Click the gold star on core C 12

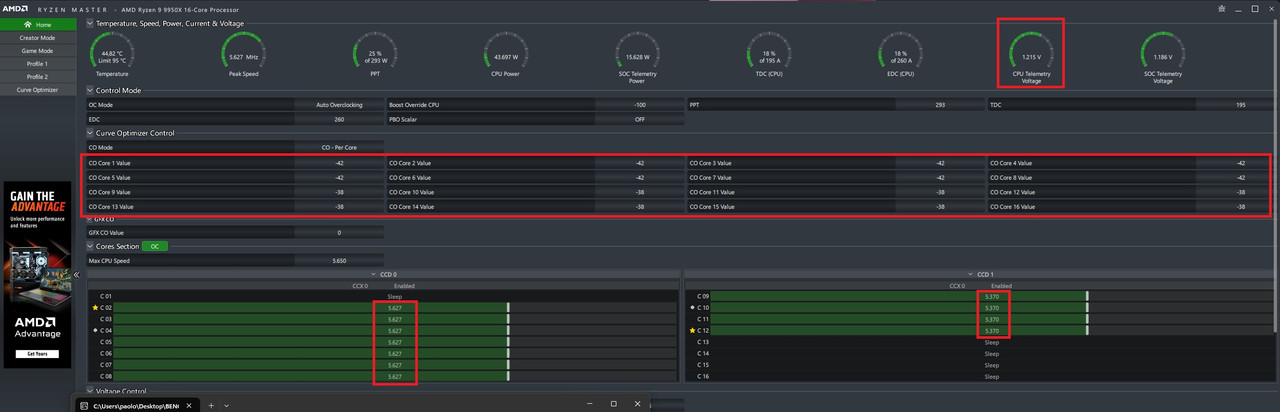click(x=692, y=330)
